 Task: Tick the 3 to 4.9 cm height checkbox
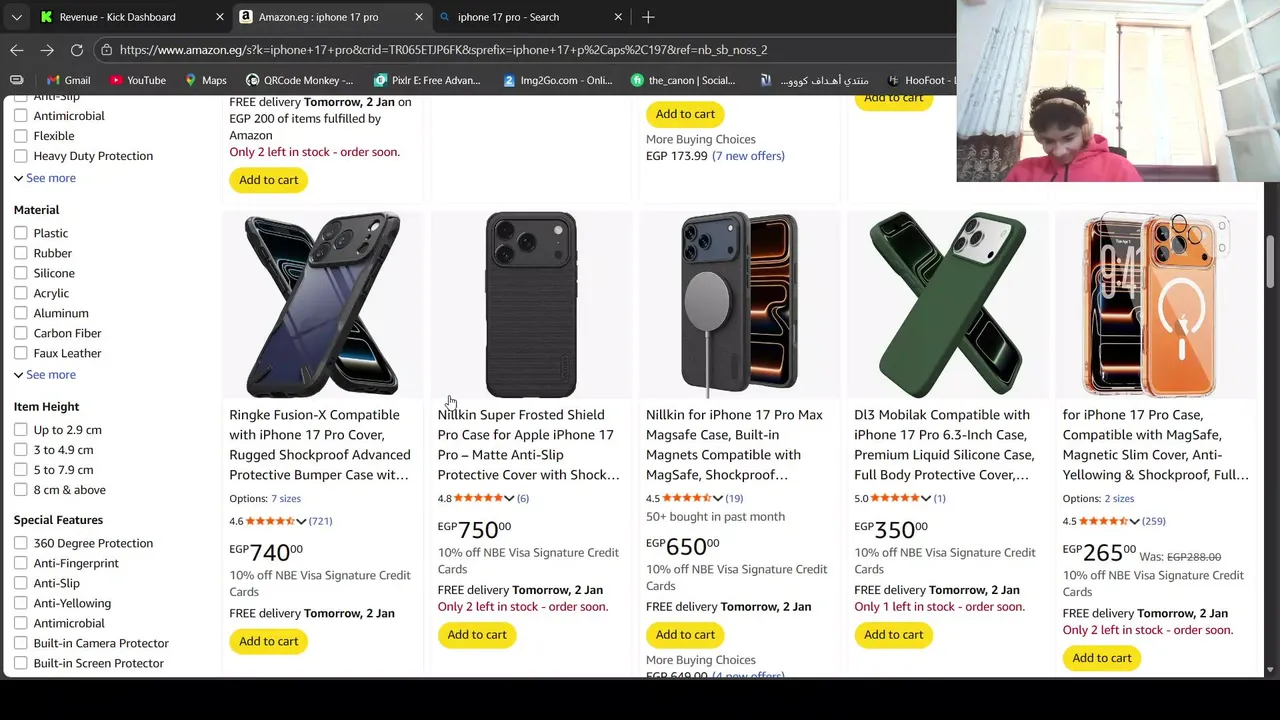click(21, 450)
